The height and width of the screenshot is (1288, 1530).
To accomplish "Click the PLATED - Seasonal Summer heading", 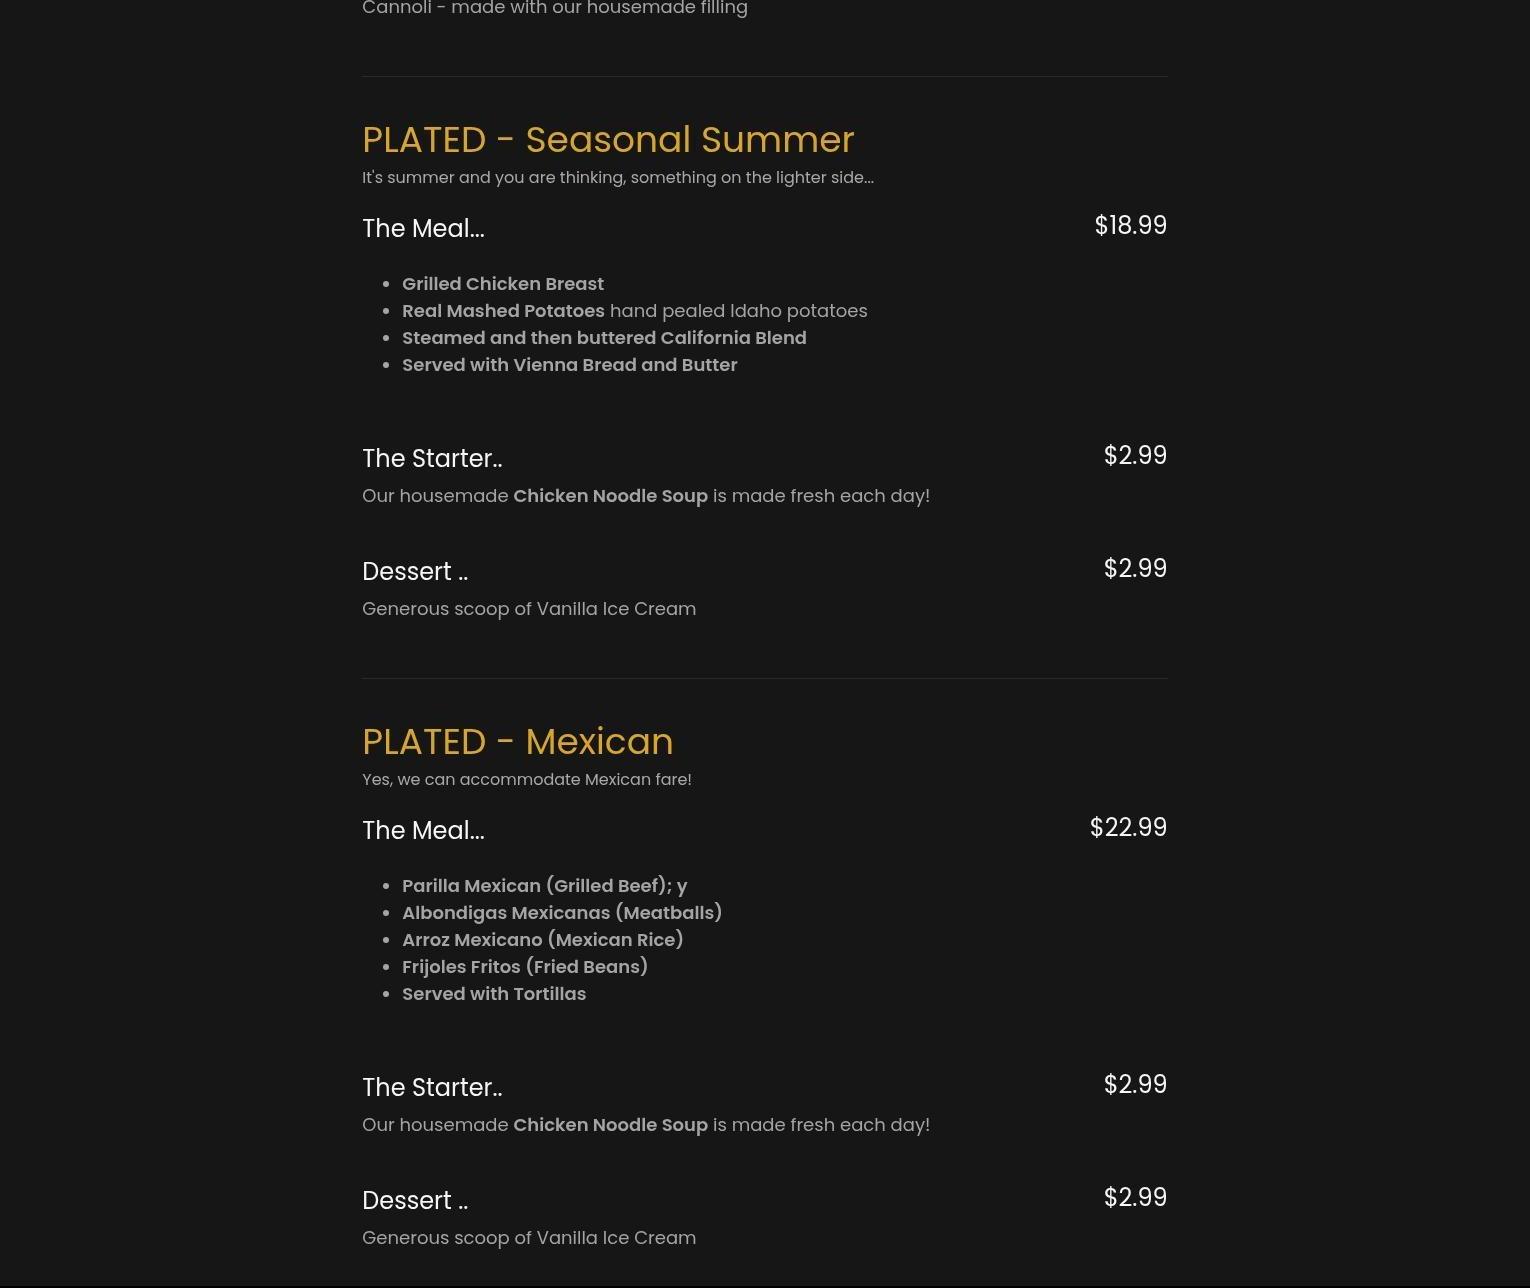I will [x=608, y=140].
